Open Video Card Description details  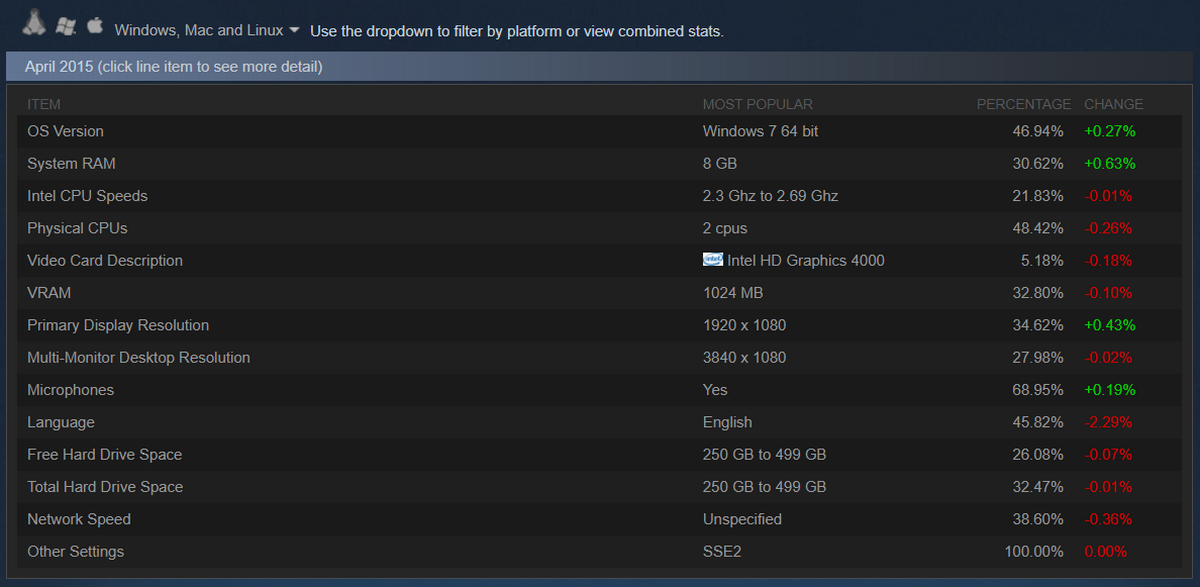coord(600,260)
